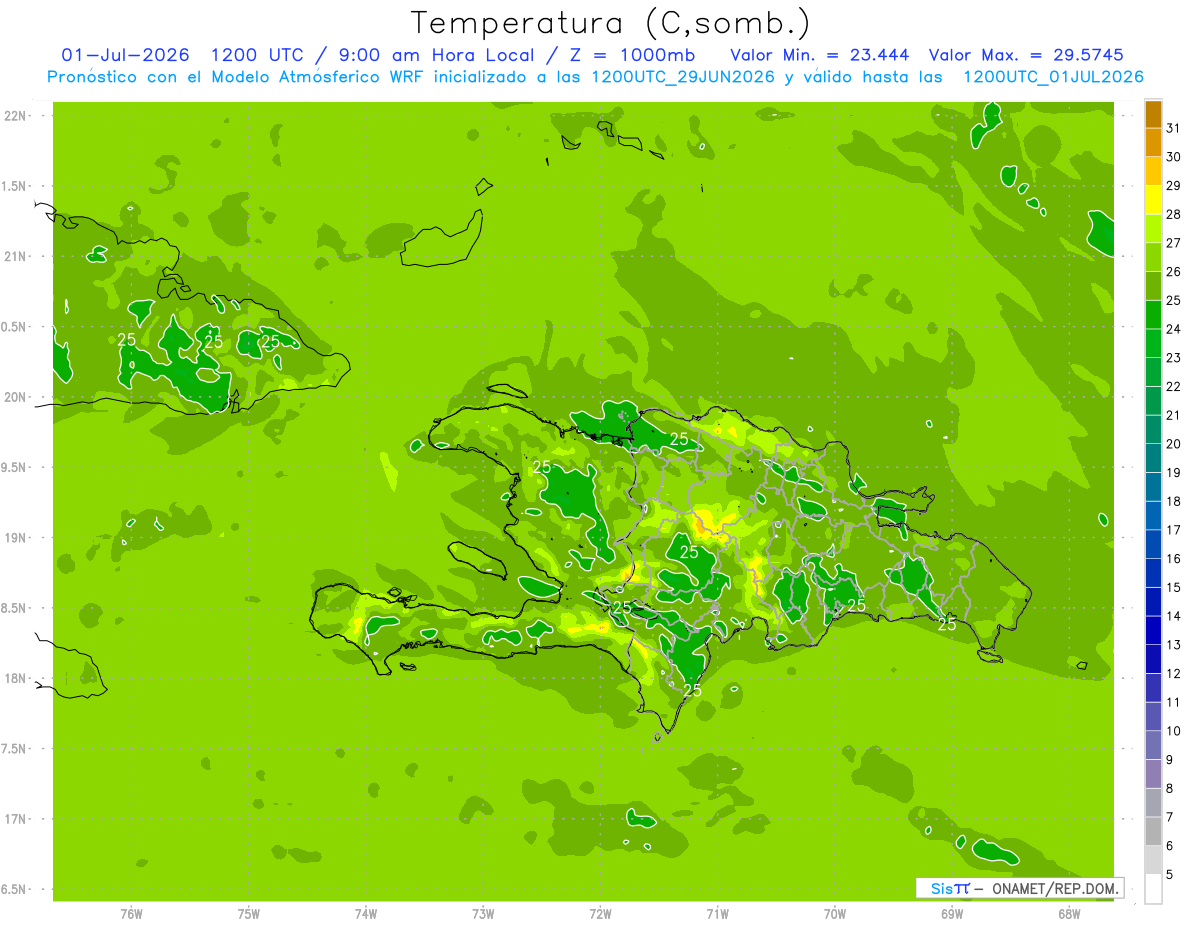Select the valid-until stamp "1200UTC_01JUL2026"
Image resolution: width=1200 pixels, height=927 pixels.
tap(1053, 77)
